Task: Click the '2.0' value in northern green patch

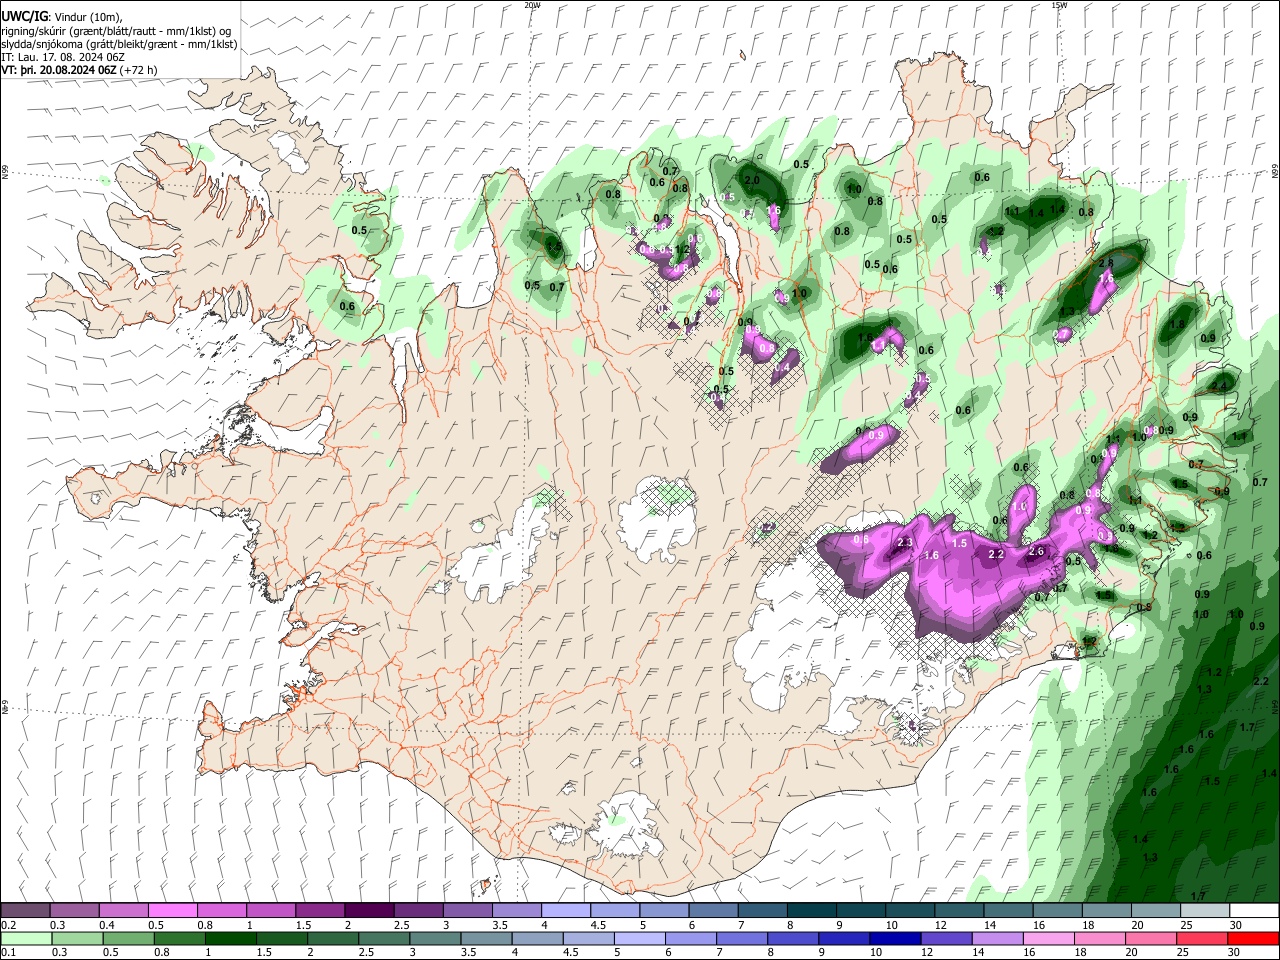Action: tap(752, 181)
